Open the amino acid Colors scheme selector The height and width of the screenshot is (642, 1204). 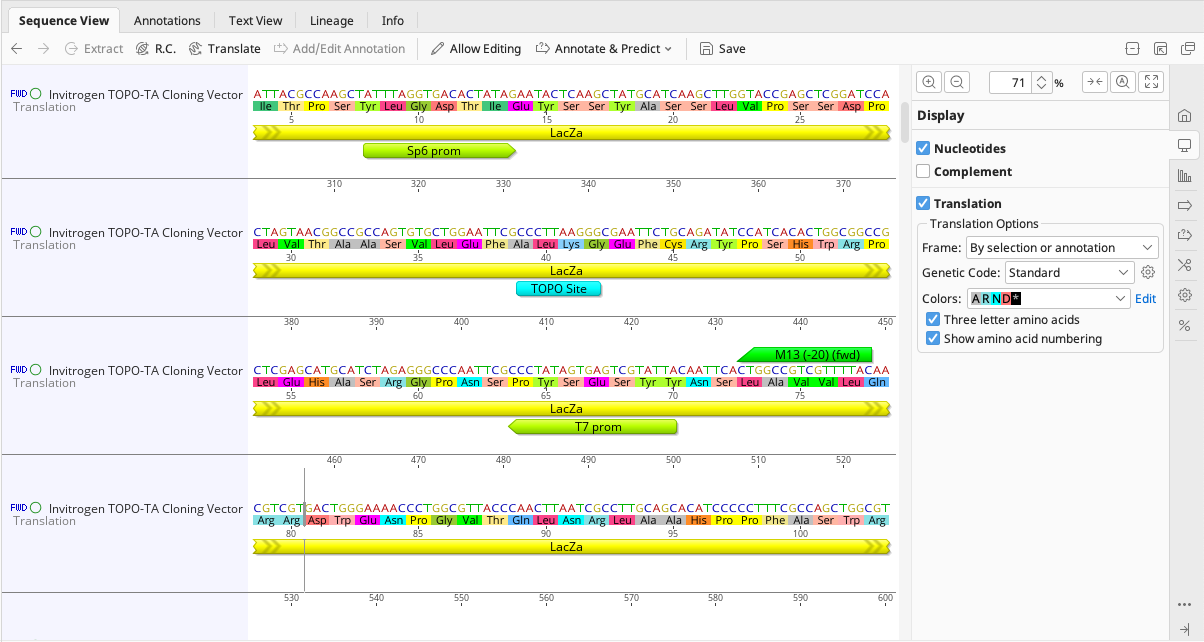tap(1048, 298)
